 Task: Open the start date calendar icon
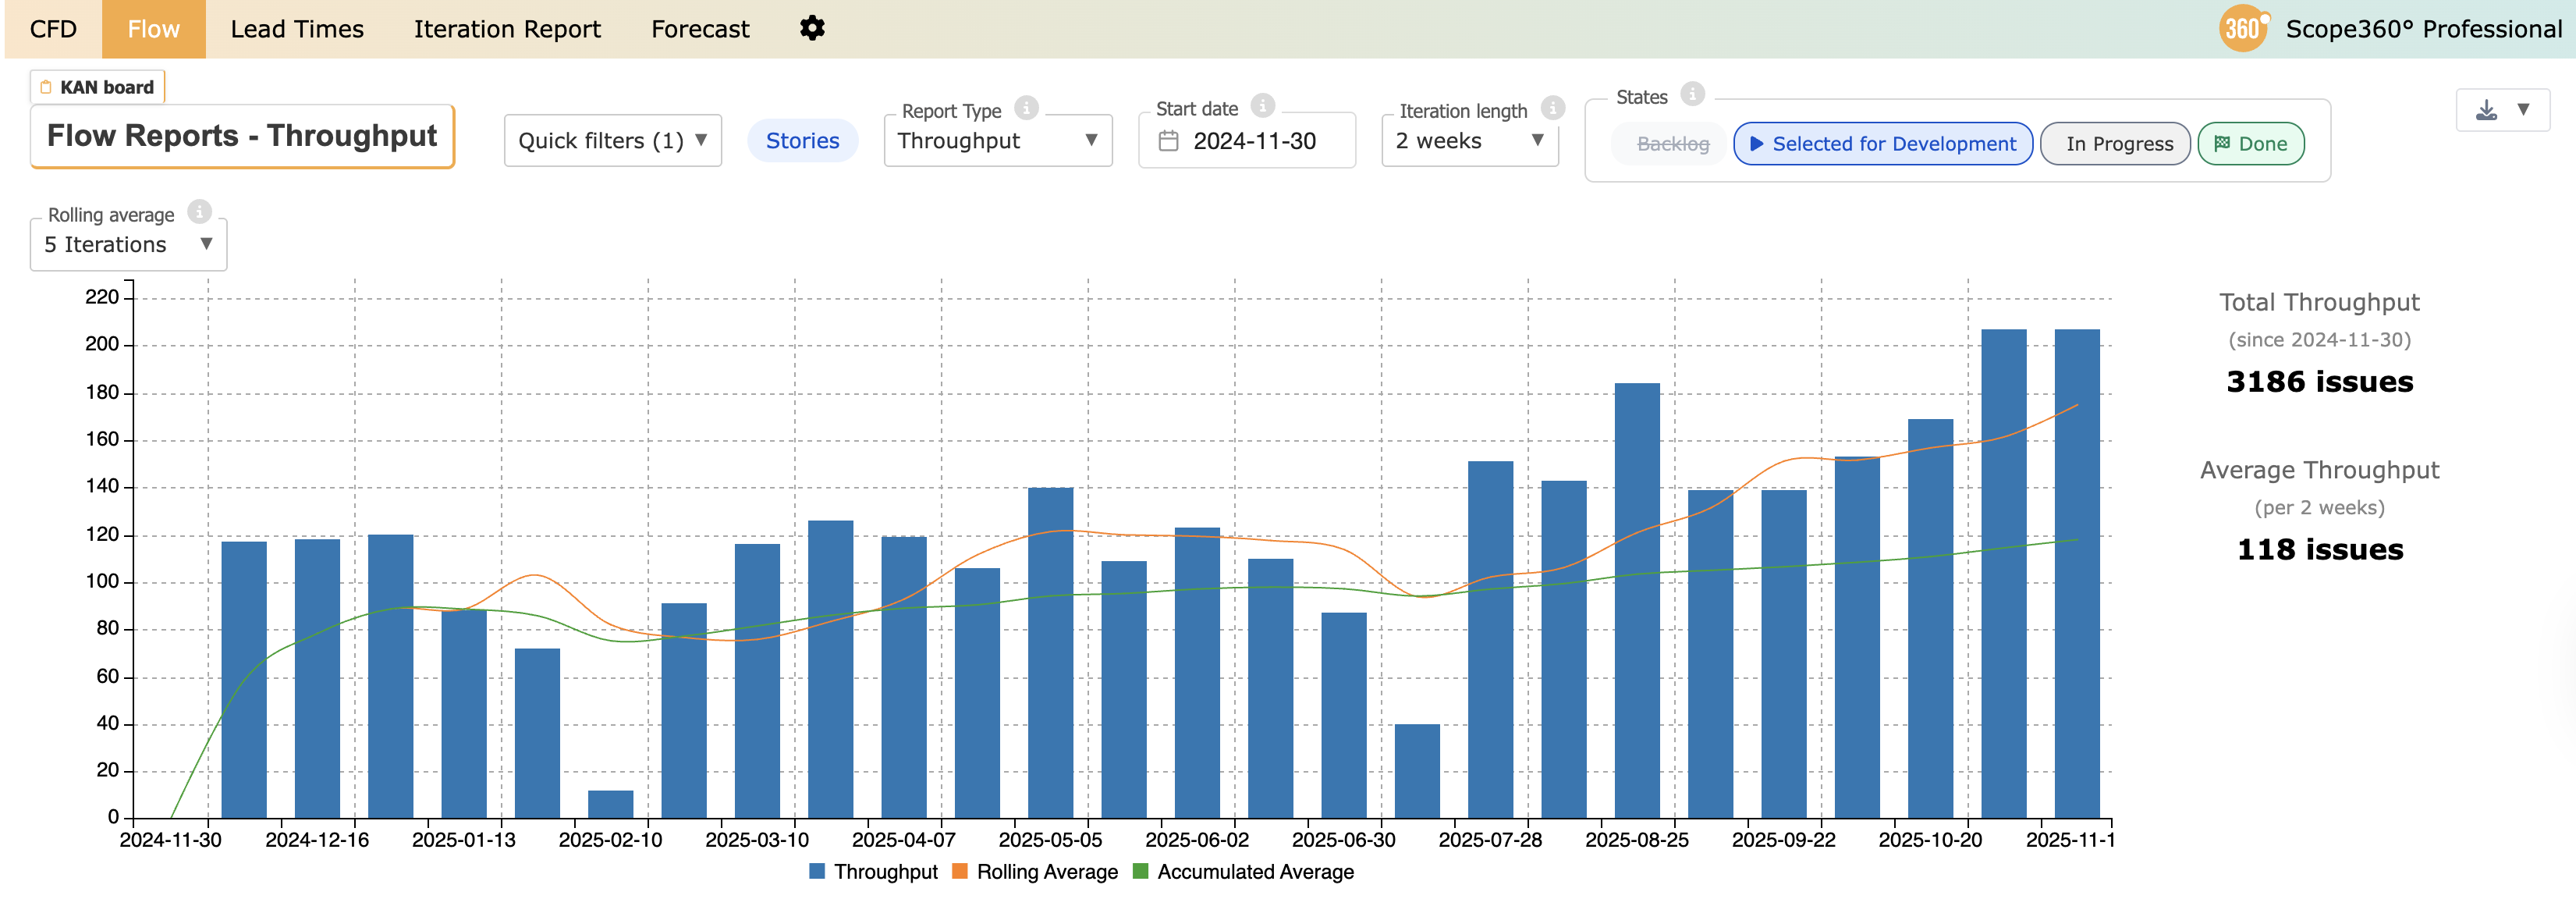[x=1168, y=141]
